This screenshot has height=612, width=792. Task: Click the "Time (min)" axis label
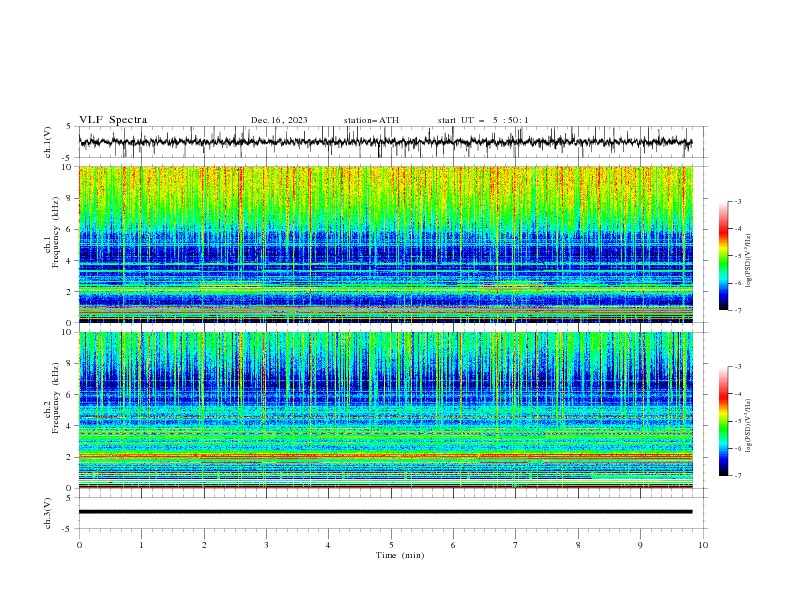click(400, 555)
